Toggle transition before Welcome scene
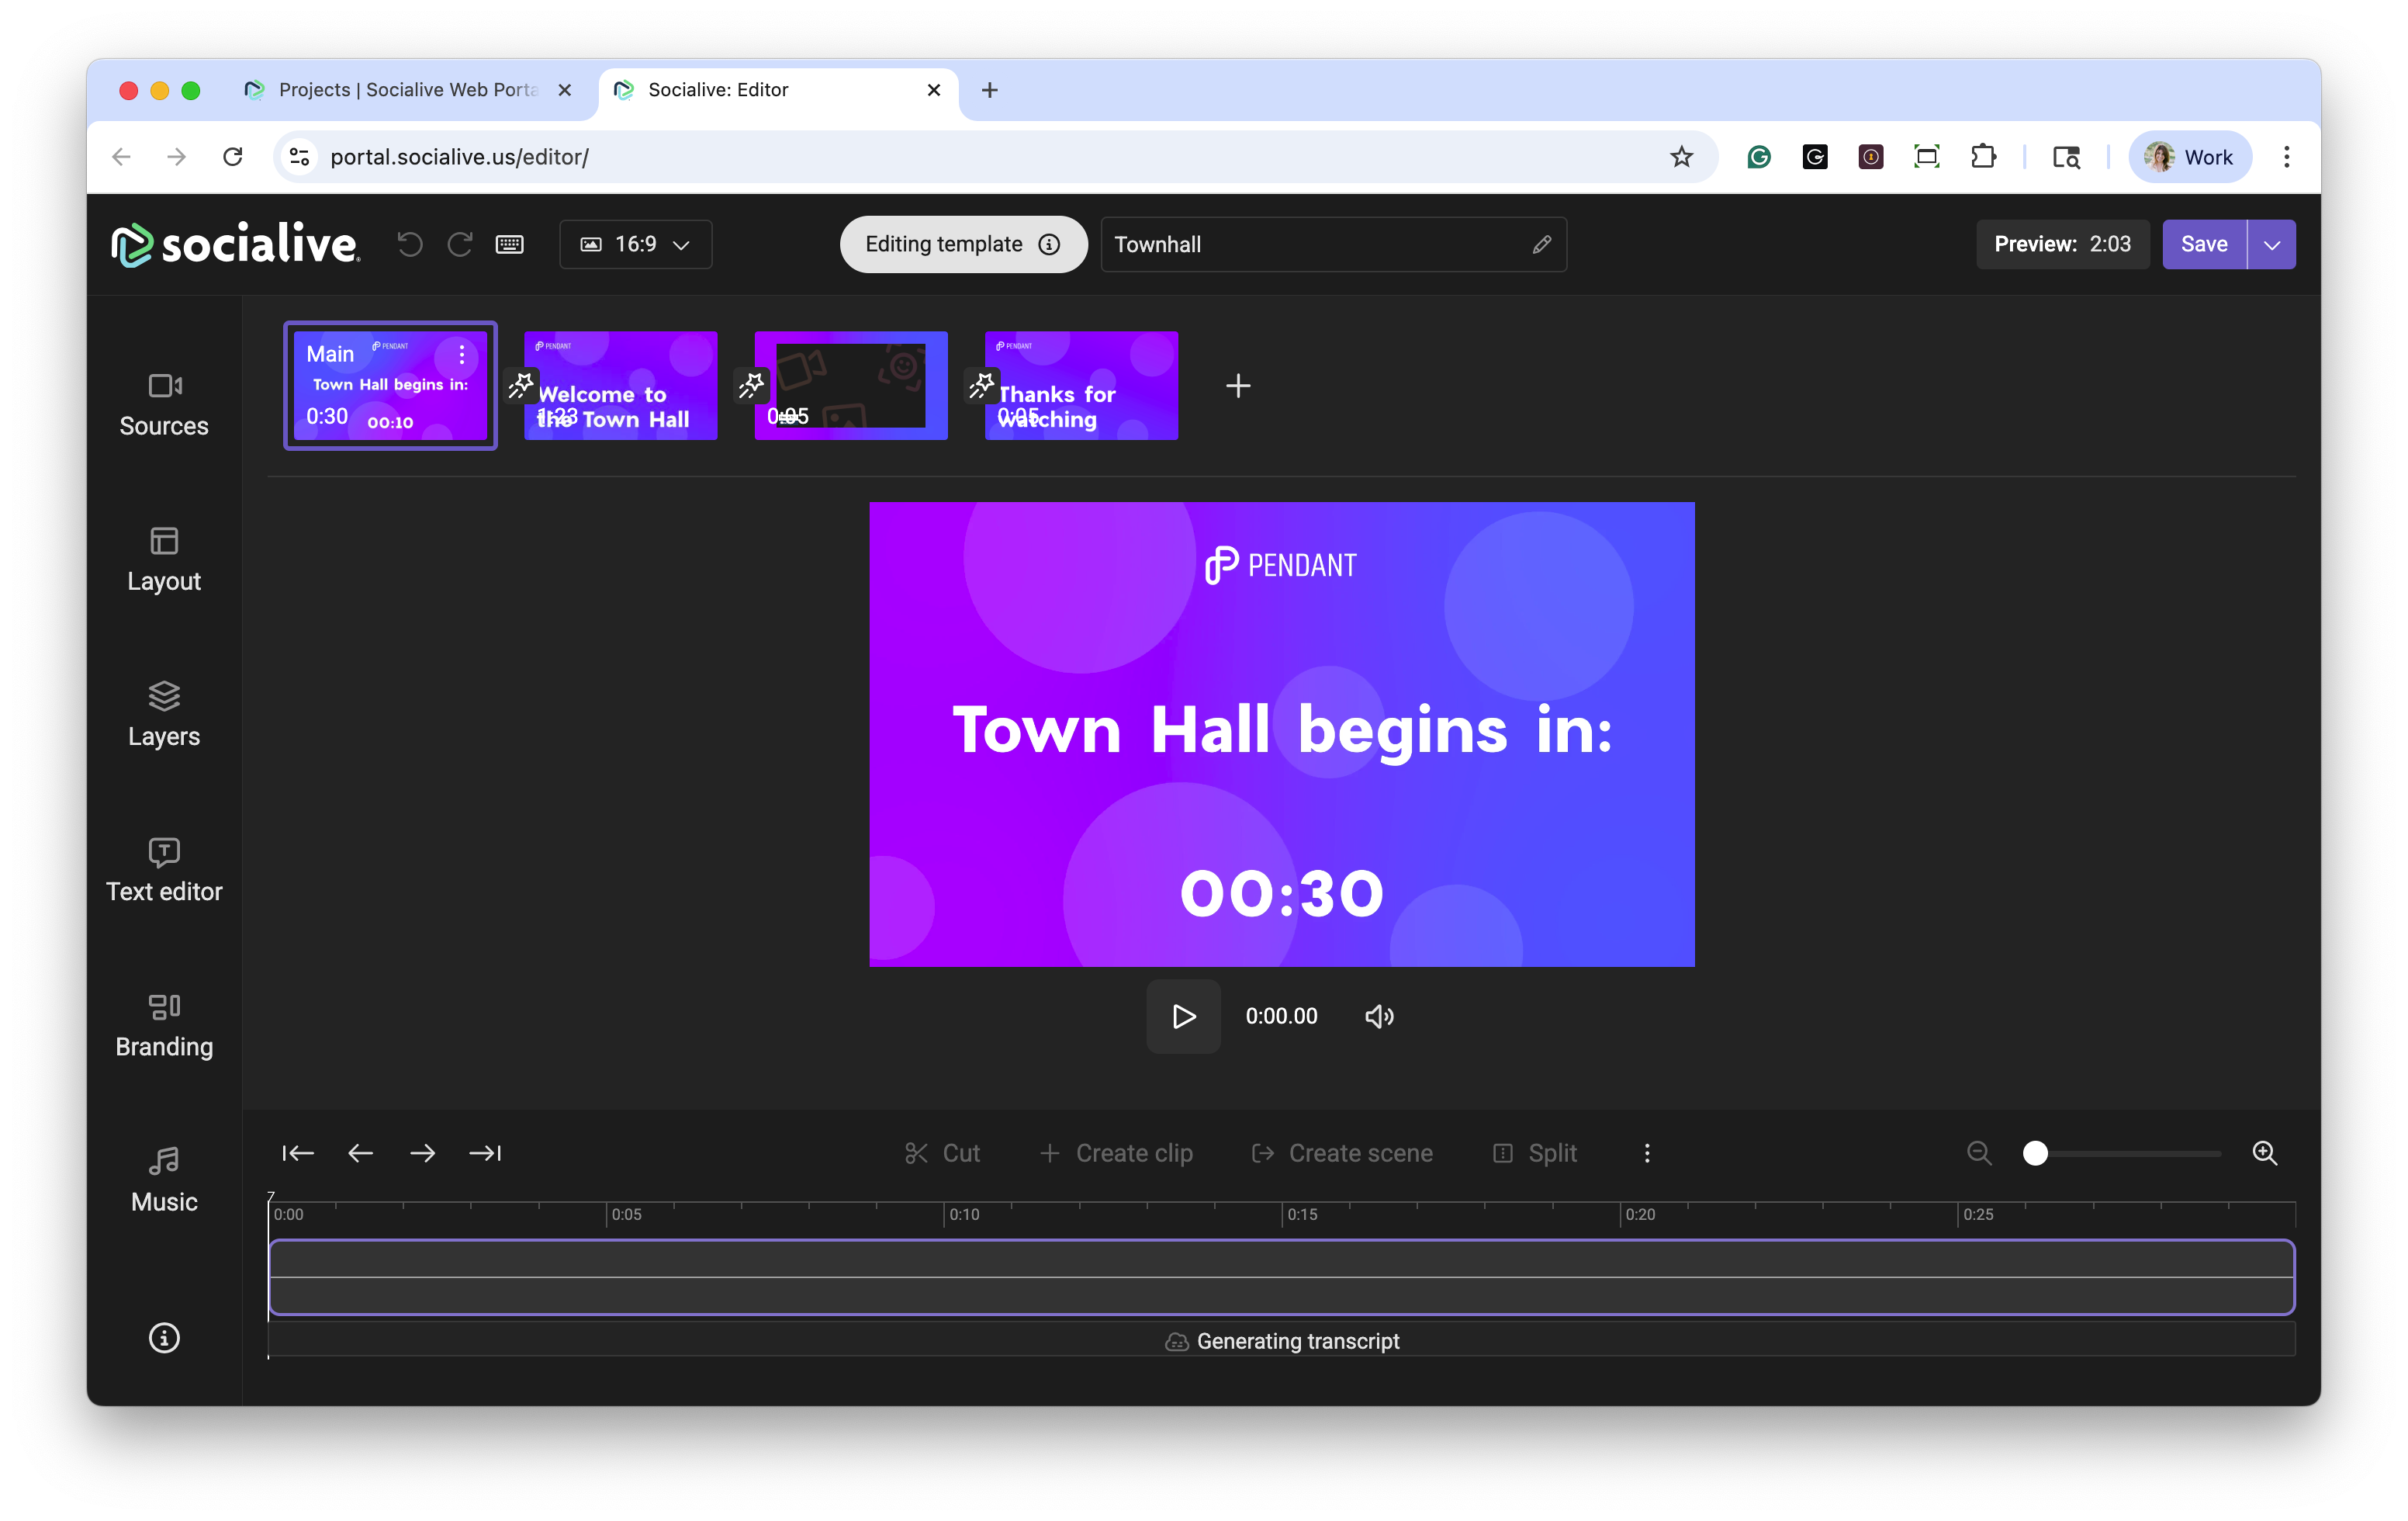 tap(521, 385)
